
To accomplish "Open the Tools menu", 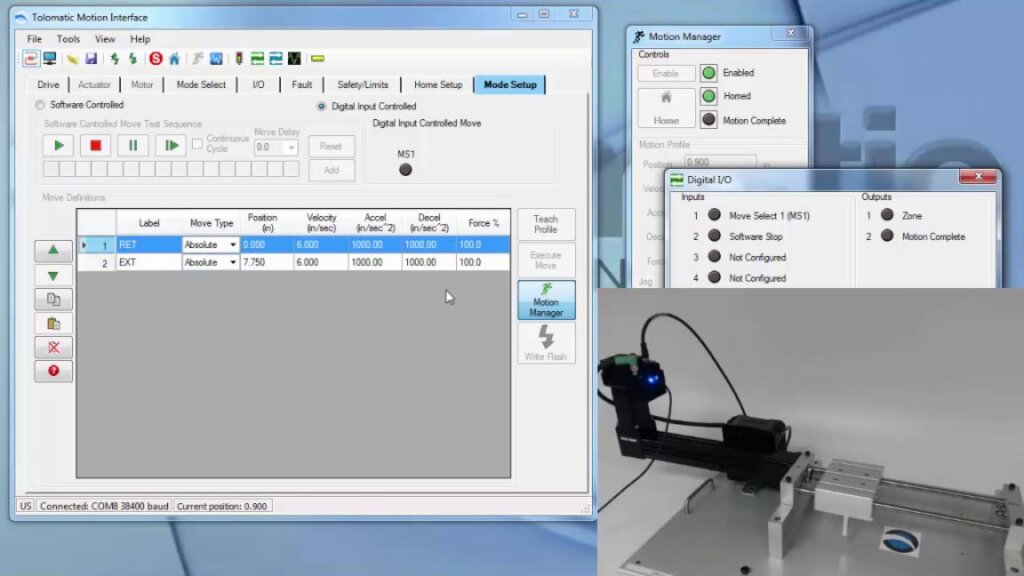I will [68, 39].
